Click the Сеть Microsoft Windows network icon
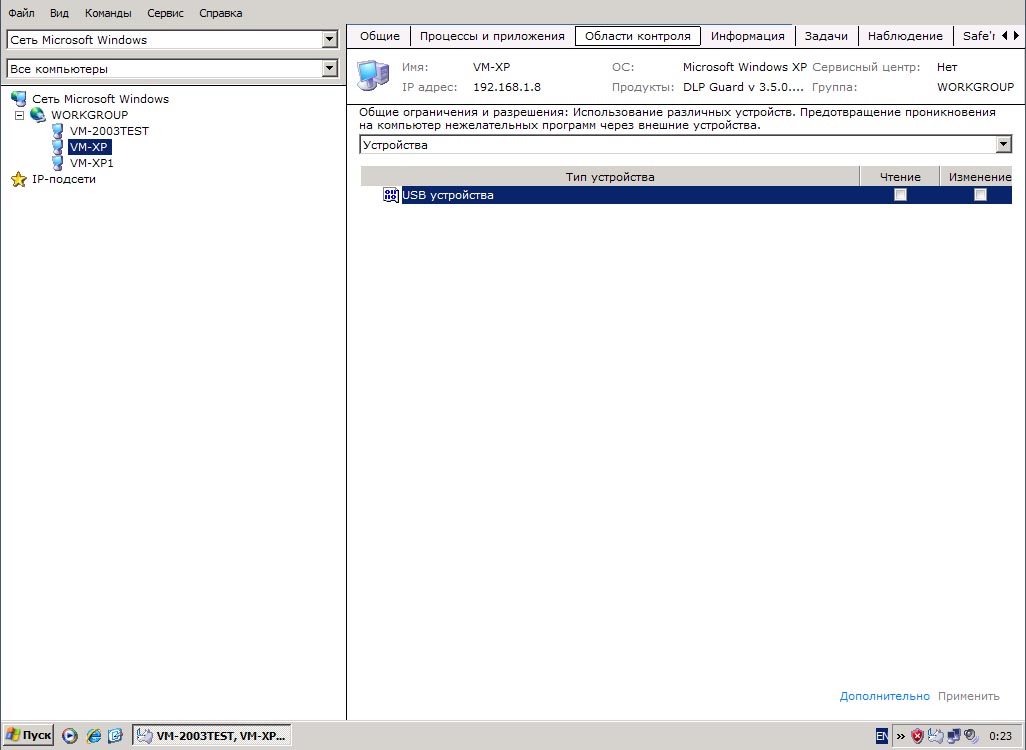1026x750 pixels. pyautogui.click(x=19, y=99)
